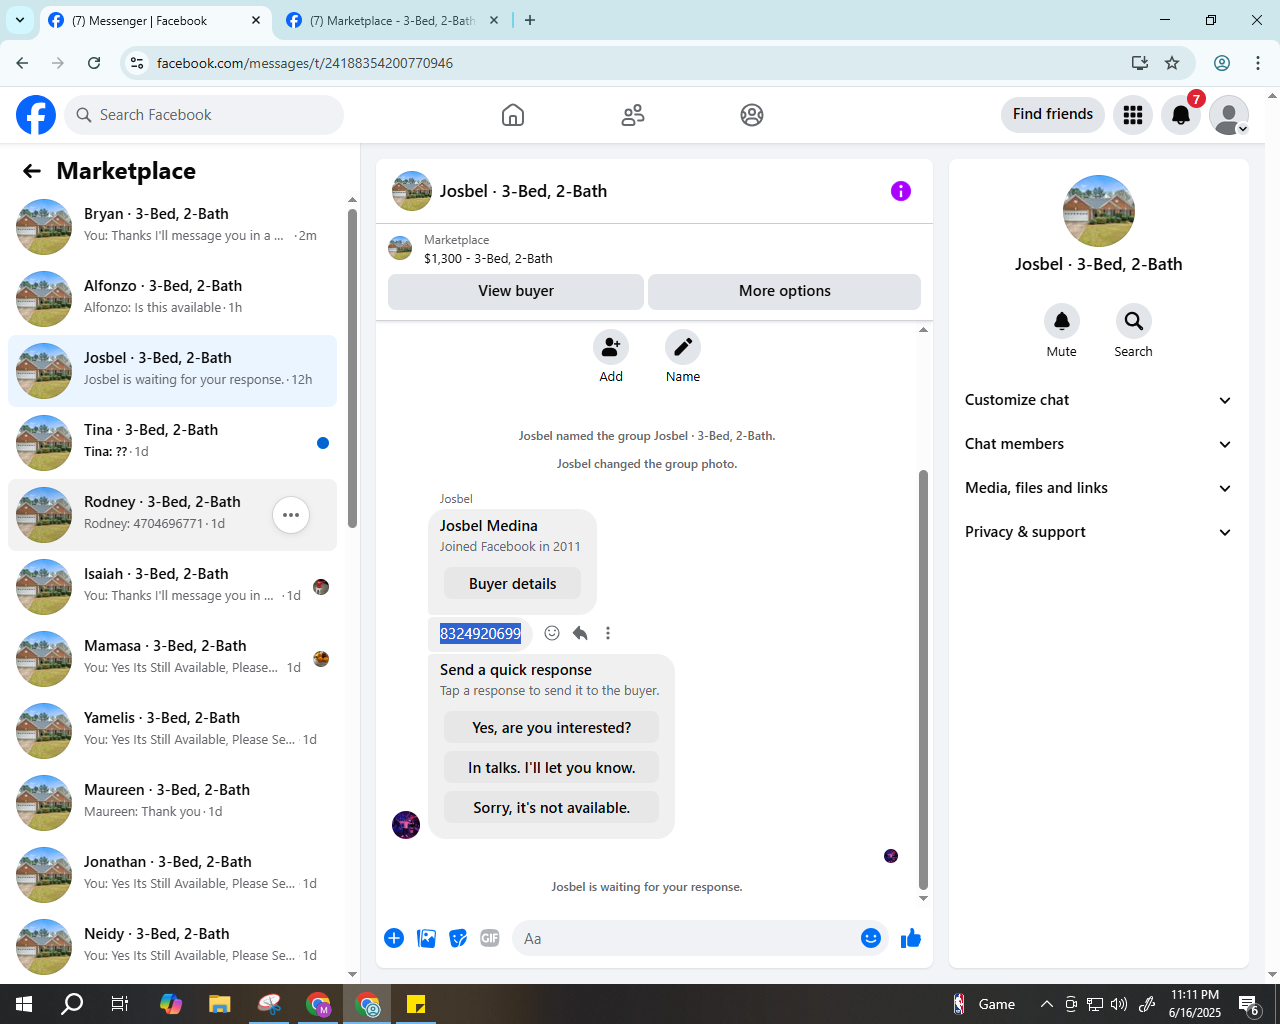Expand Customize chat section
This screenshot has width=1280, height=1024.
pyautogui.click(x=1098, y=400)
